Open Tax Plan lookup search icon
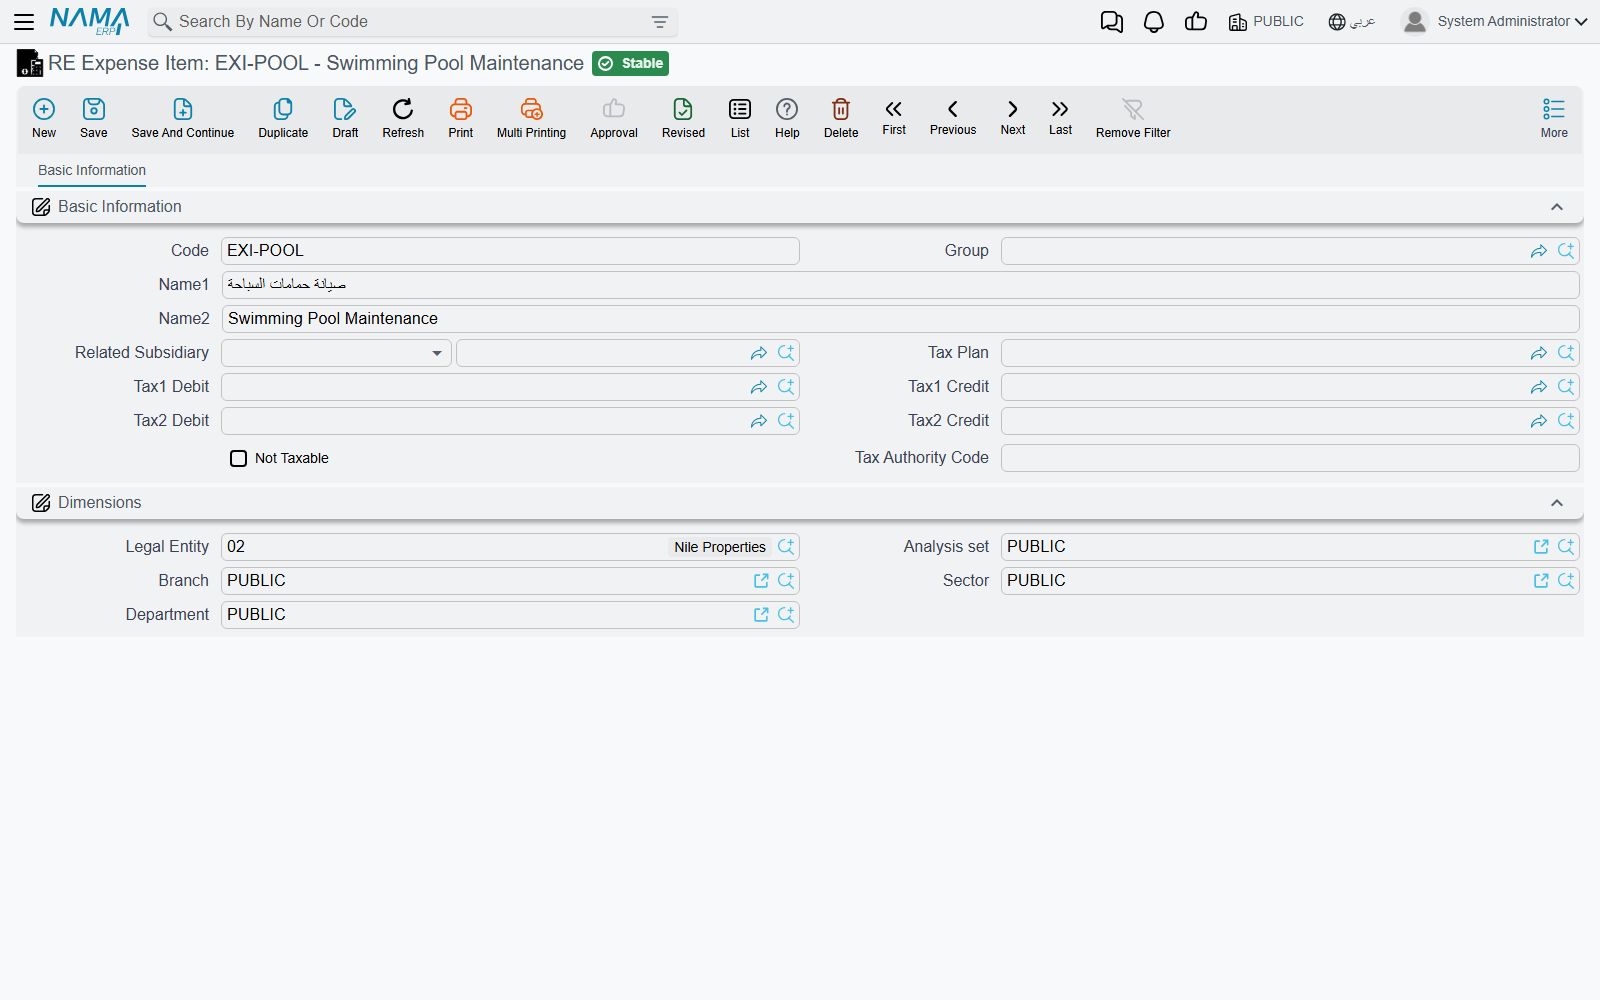Screen dimensions: 1600x1000 [1566, 353]
